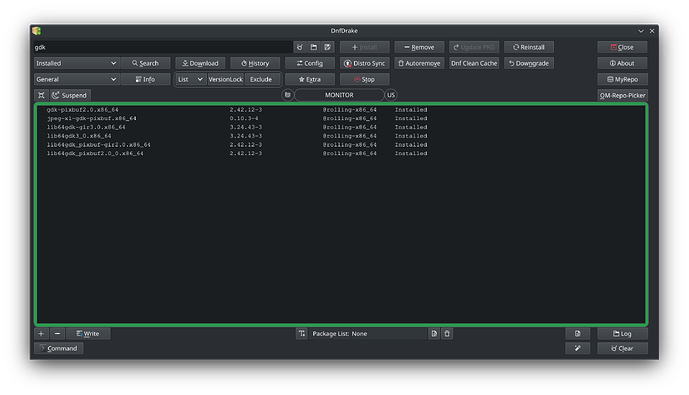
Task: Open the OM-Repo-Picker button
Action: point(622,95)
